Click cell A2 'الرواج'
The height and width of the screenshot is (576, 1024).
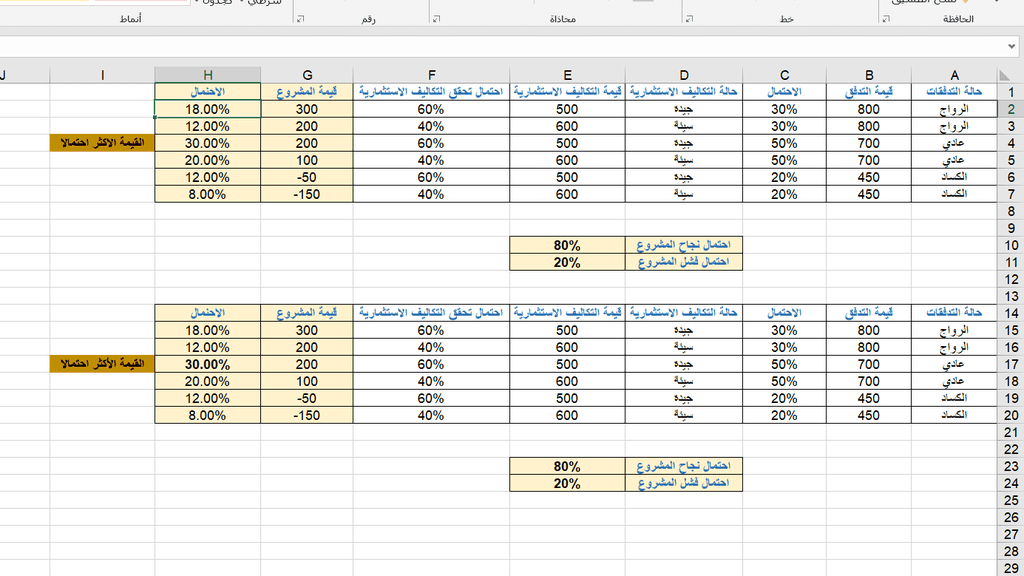954,109
